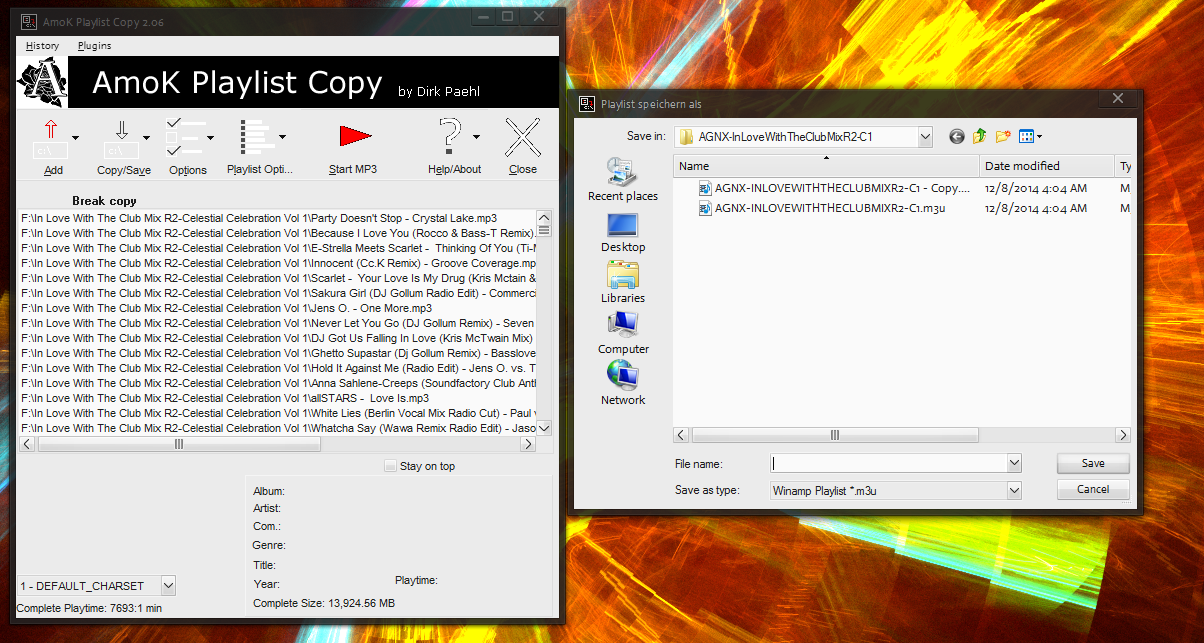Click the Add toolbar icon

click(x=50, y=138)
